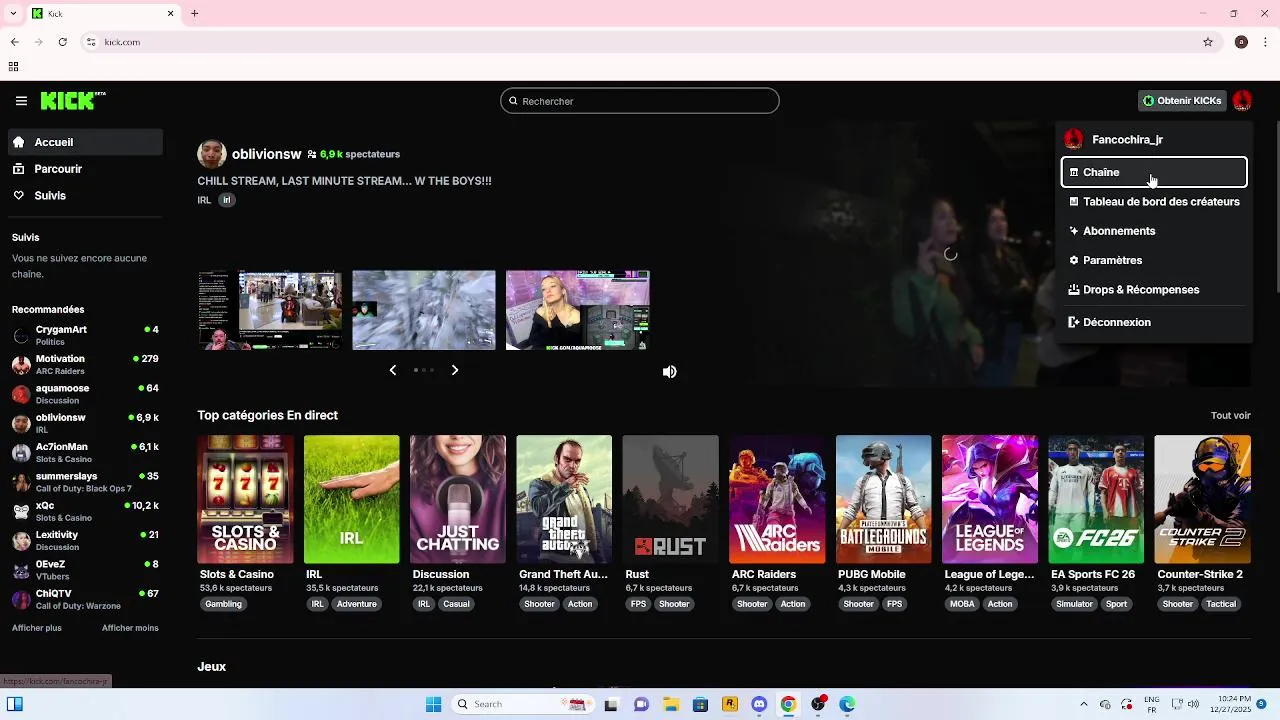This screenshot has height=720, width=1280.
Task: Click Obtenir KICKs button
Action: tap(1182, 101)
